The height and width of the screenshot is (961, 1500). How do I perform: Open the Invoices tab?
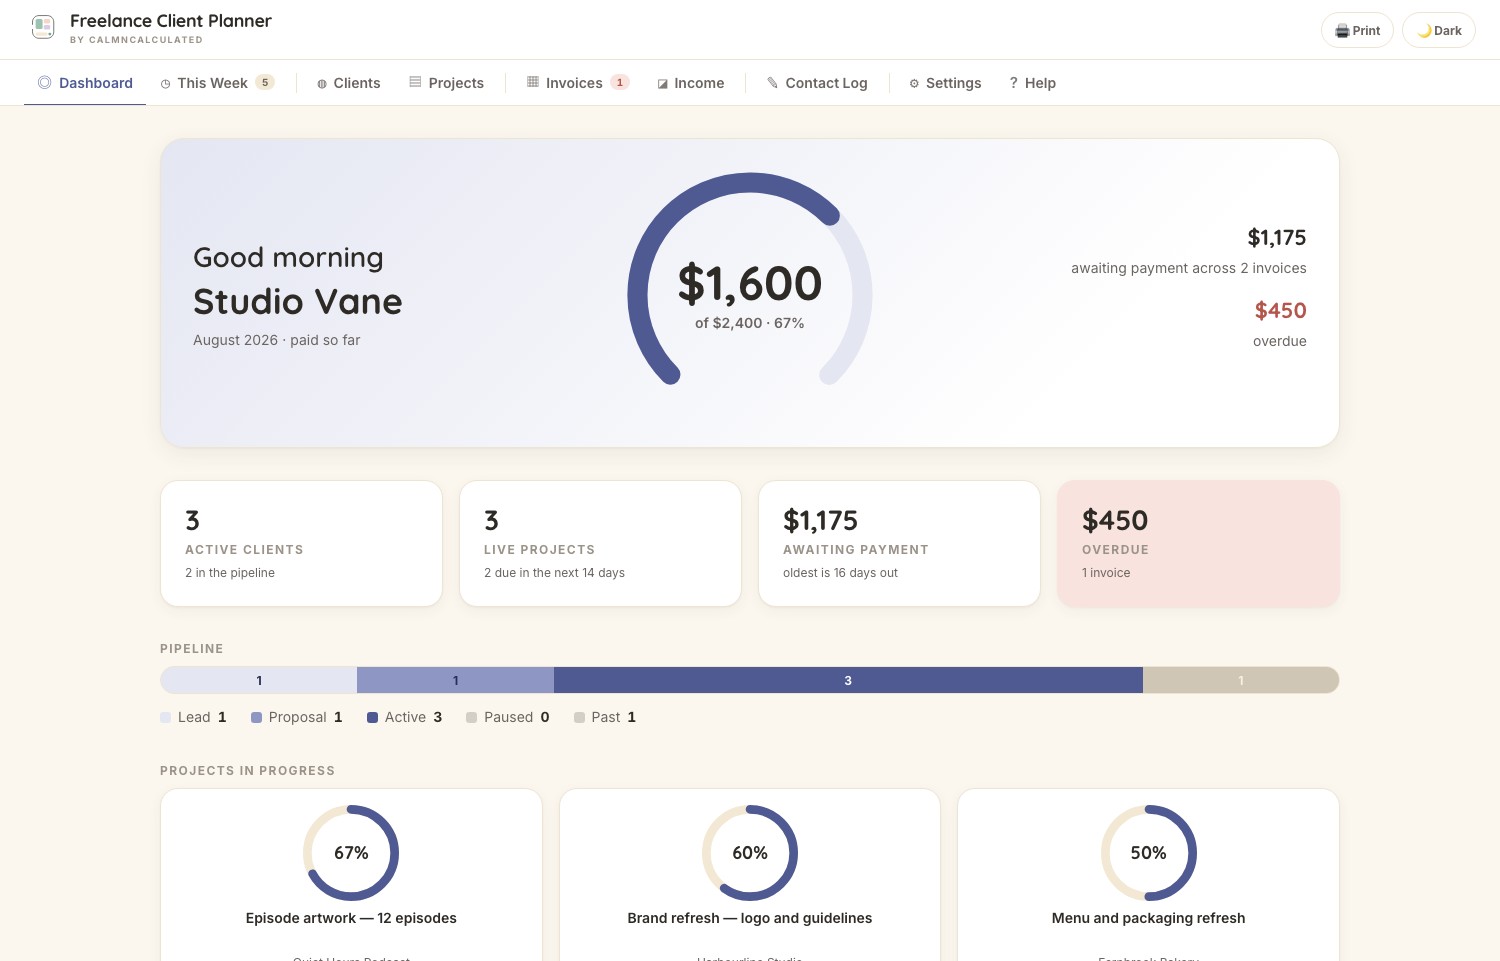pos(578,83)
